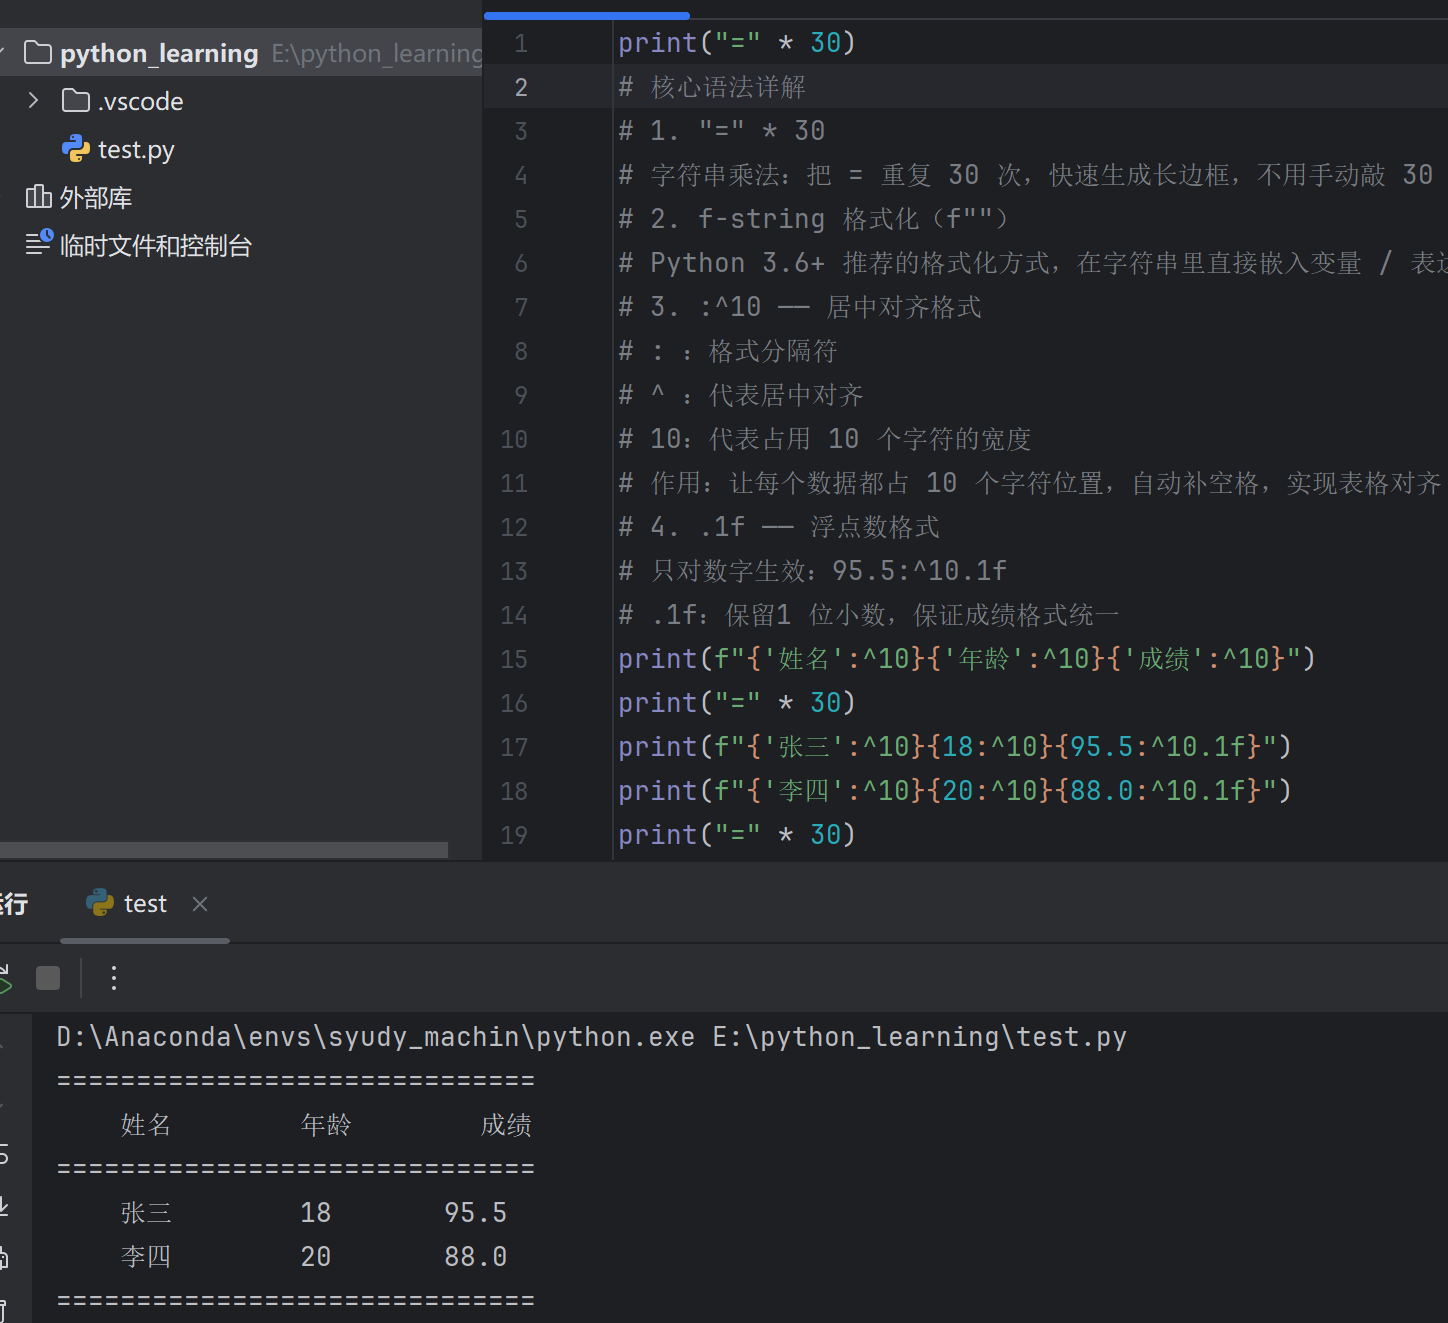Image resolution: width=1448 pixels, height=1323 pixels.
Task: Click the comment "# ^ : 代表居中对齐"
Action: pyautogui.click(x=741, y=395)
